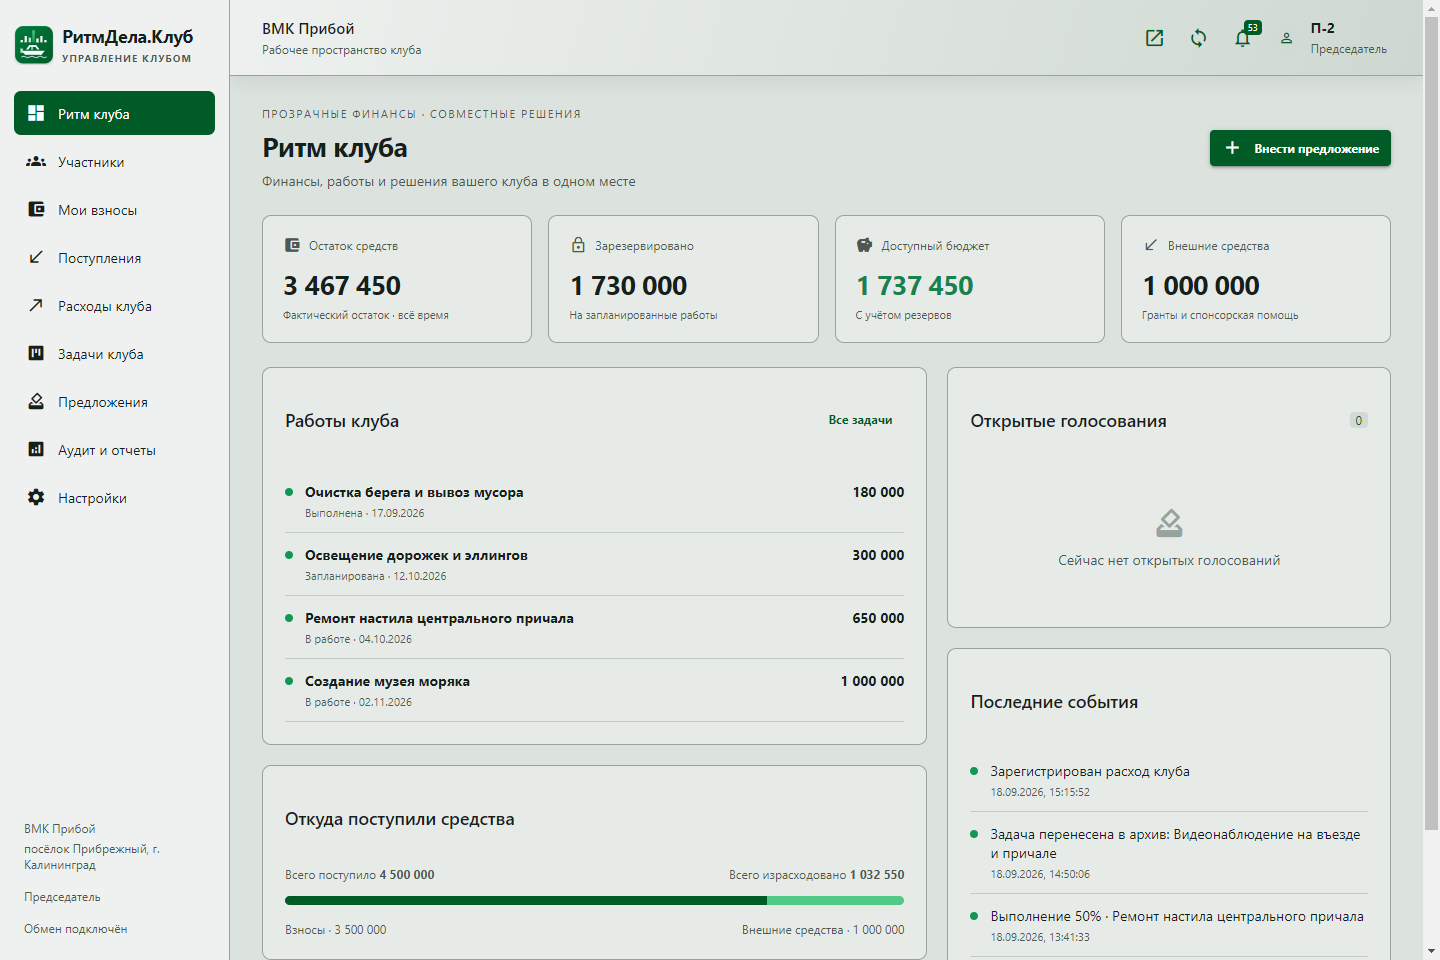Click the empty votes ballot icon
This screenshot has width=1440, height=960.
(x=1169, y=523)
